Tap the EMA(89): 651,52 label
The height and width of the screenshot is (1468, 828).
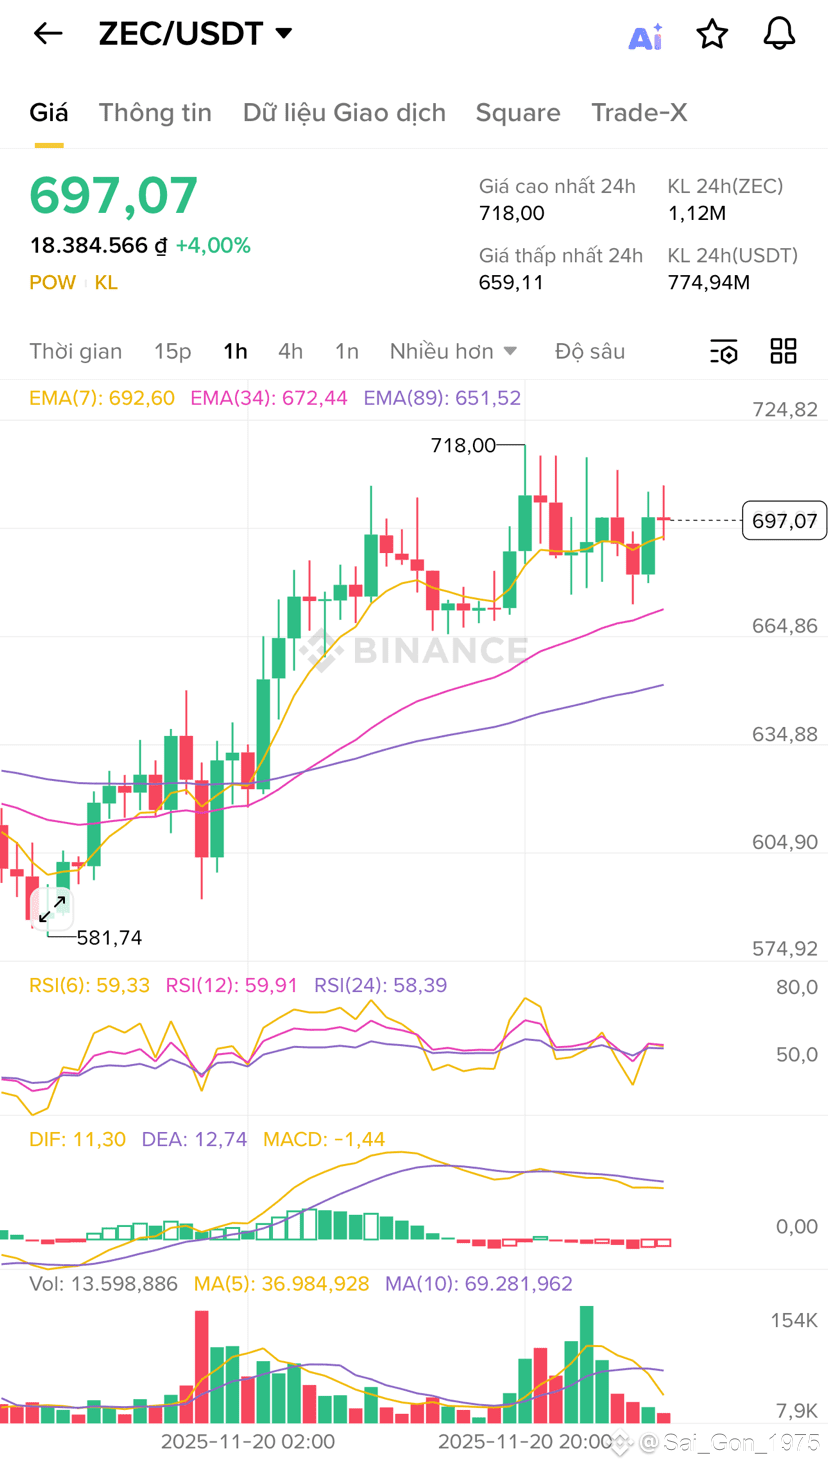coord(442,398)
